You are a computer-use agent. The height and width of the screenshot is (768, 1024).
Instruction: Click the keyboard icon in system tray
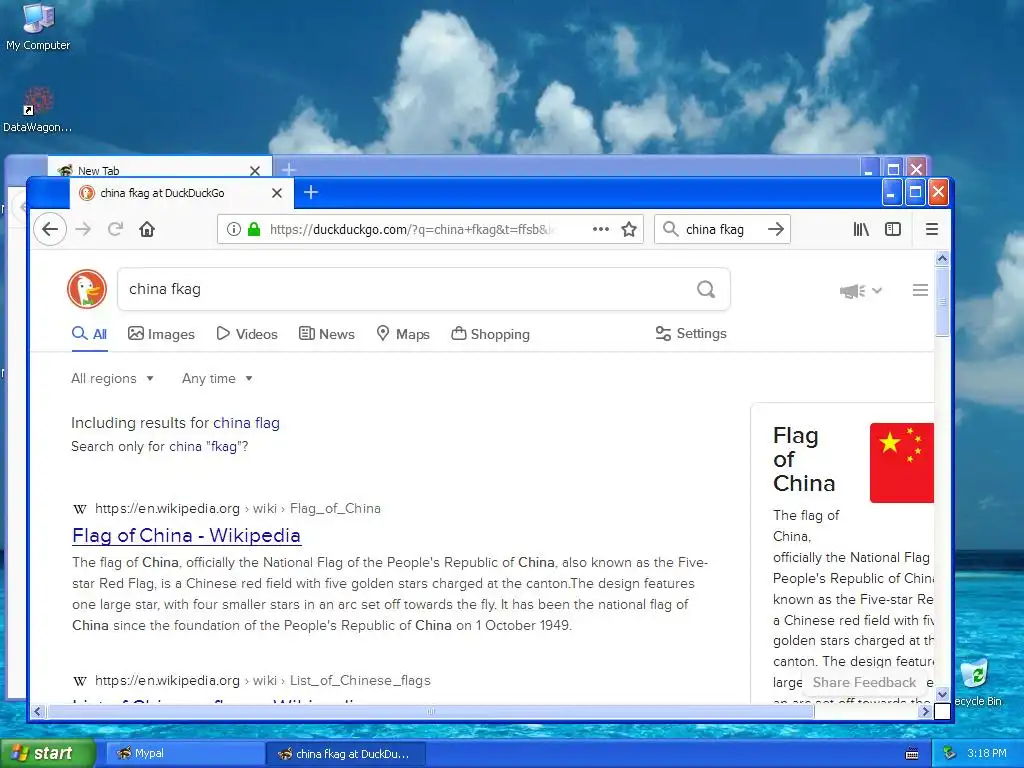tap(912, 754)
